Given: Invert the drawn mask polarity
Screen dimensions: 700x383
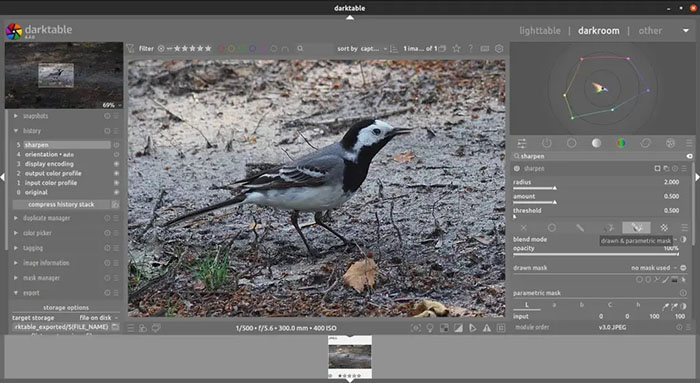Looking at the screenshot, I should tap(683, 268).
